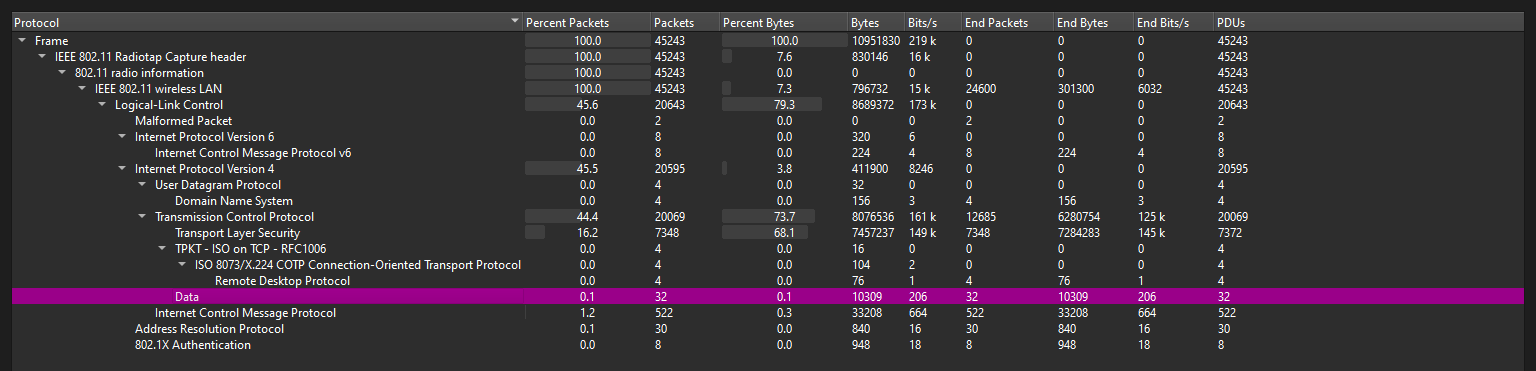
Task: Collapse the User Datagram Protocol node
Action: coord(142,185)
